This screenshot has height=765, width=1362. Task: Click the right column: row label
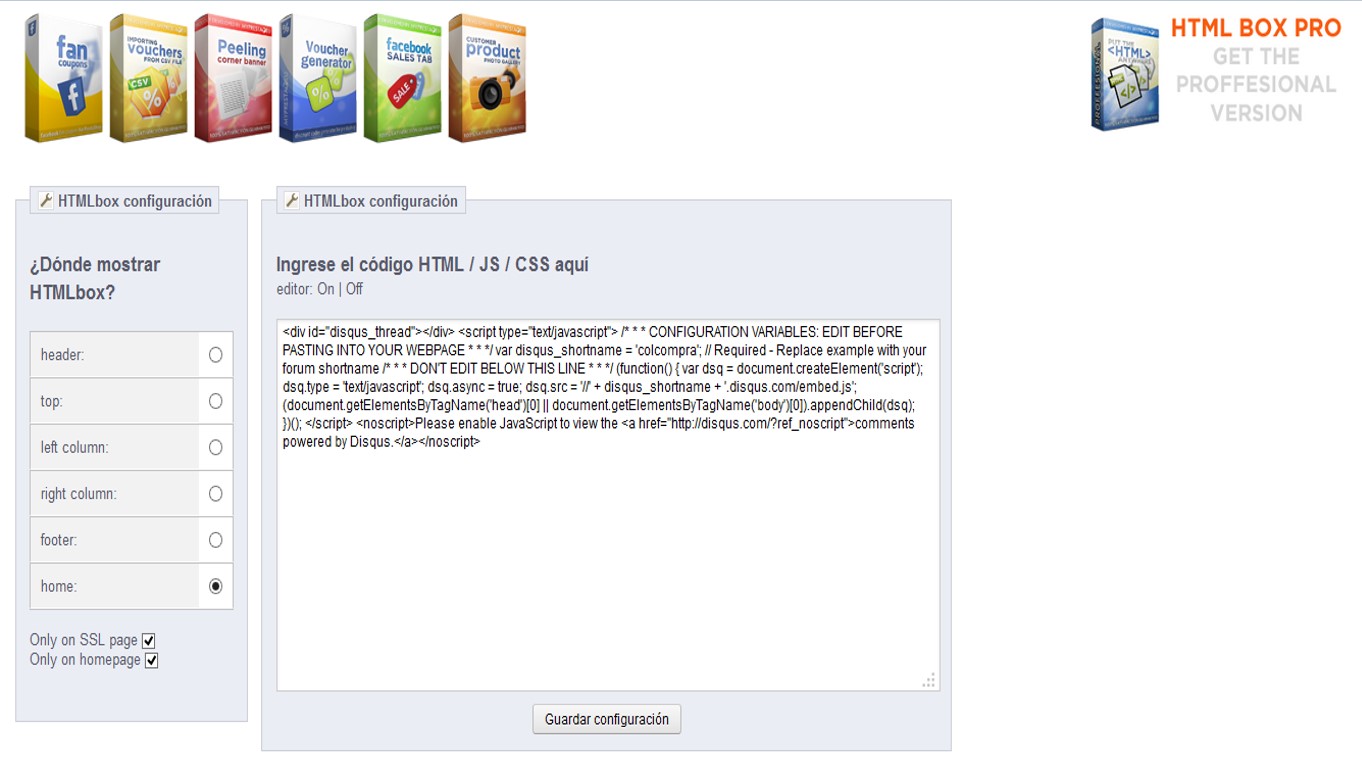78,494
